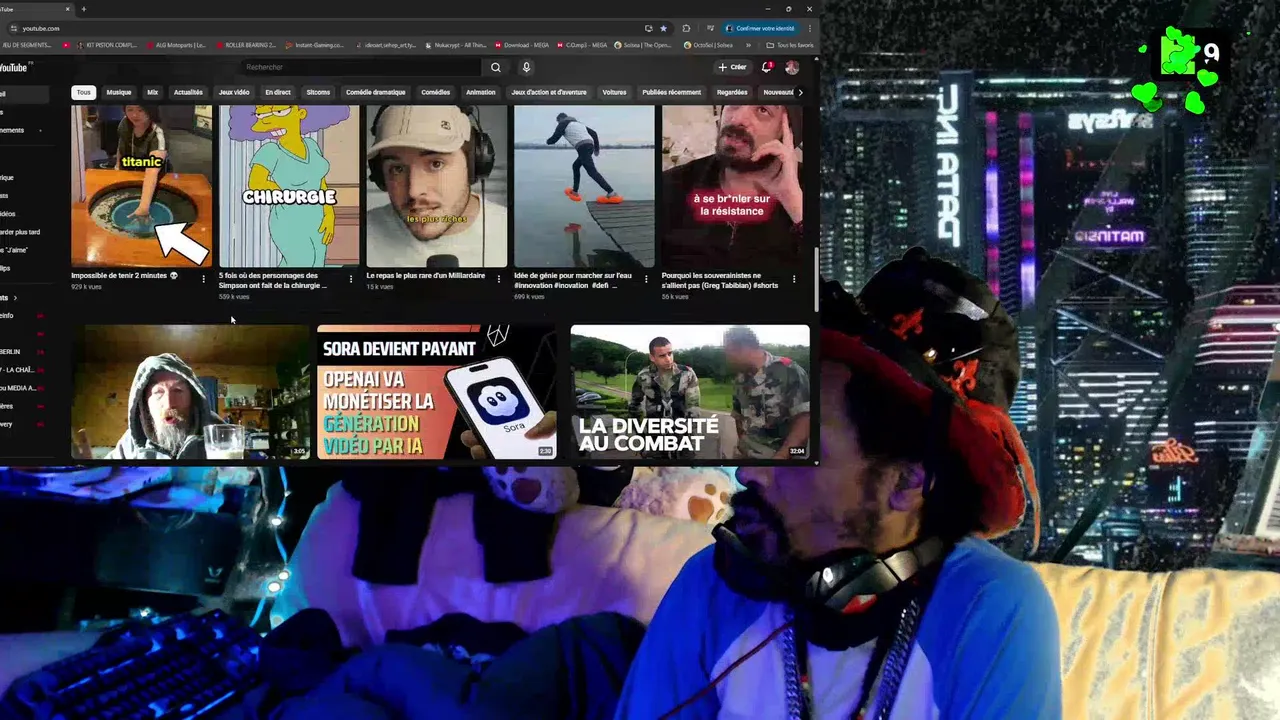Open 'Impossible de tenir 2 minutes' title link

pos(125,275)
